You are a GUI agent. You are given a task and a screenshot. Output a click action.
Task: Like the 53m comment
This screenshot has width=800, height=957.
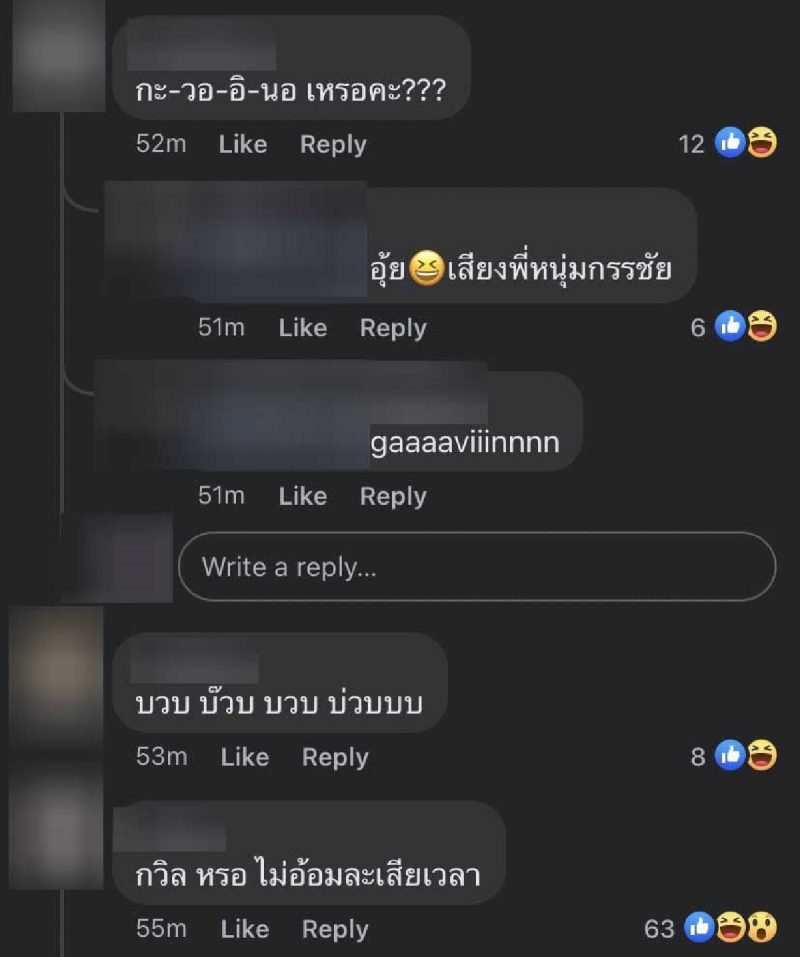(245, 757)
